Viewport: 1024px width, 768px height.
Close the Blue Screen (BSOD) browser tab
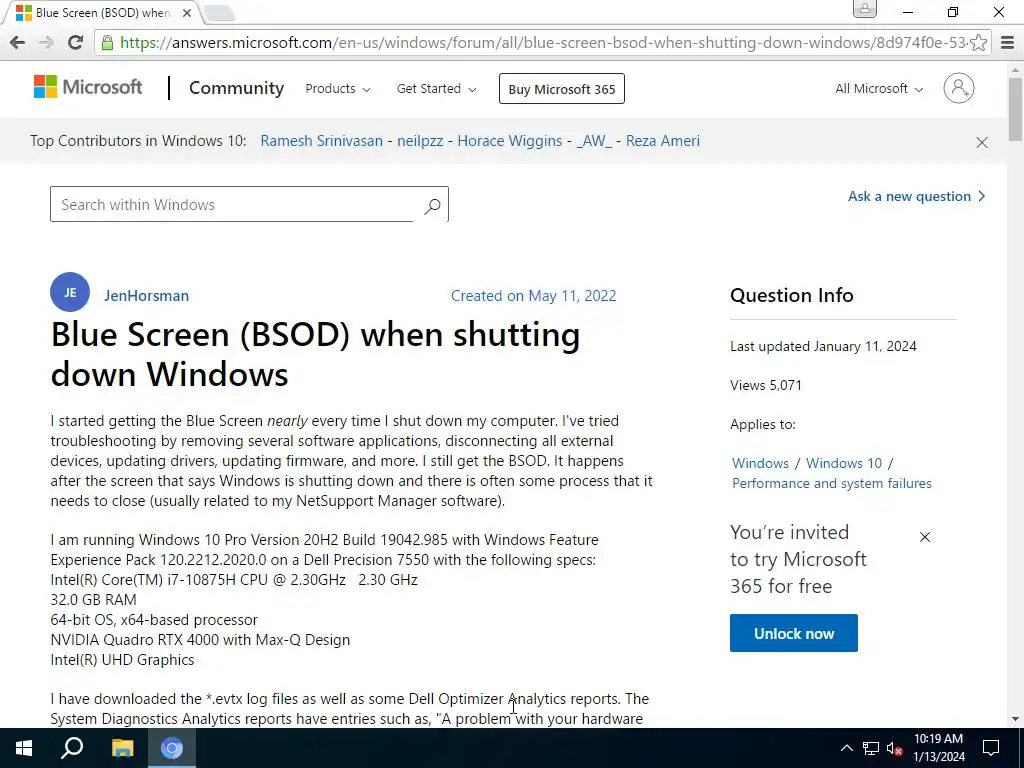[x=187, y=12]
